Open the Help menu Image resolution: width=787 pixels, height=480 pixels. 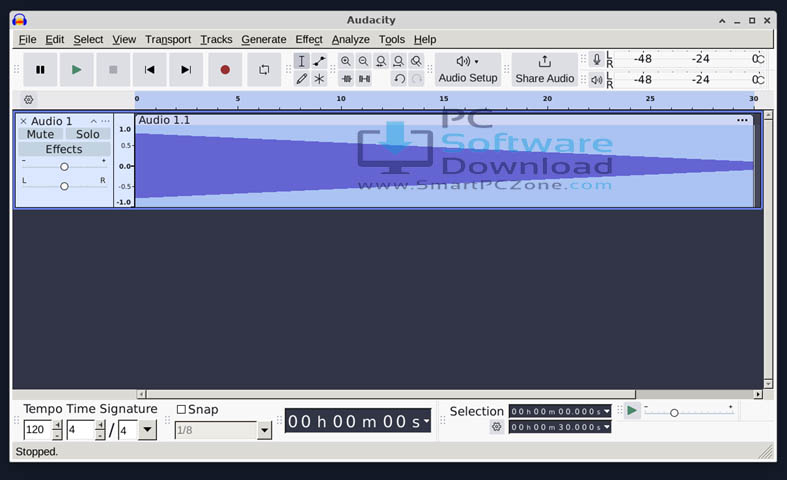425,39
